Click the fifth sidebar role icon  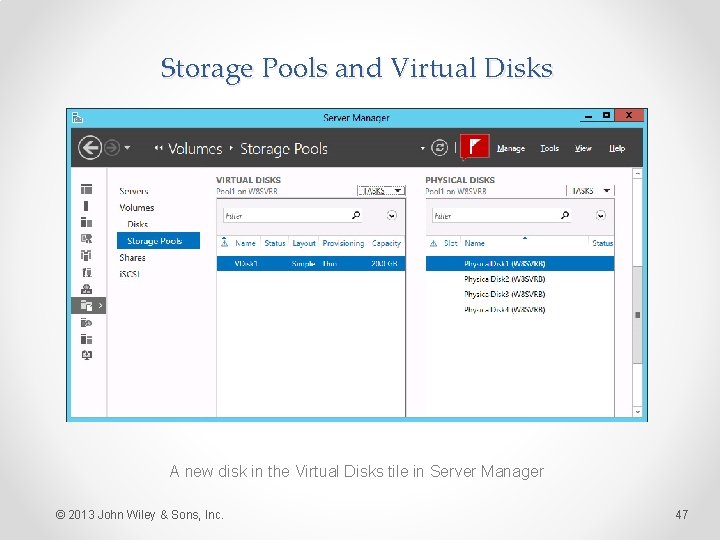(86, 255)
